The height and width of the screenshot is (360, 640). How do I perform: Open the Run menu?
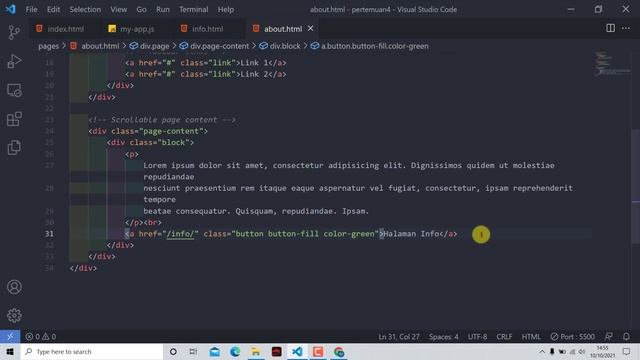163,9
